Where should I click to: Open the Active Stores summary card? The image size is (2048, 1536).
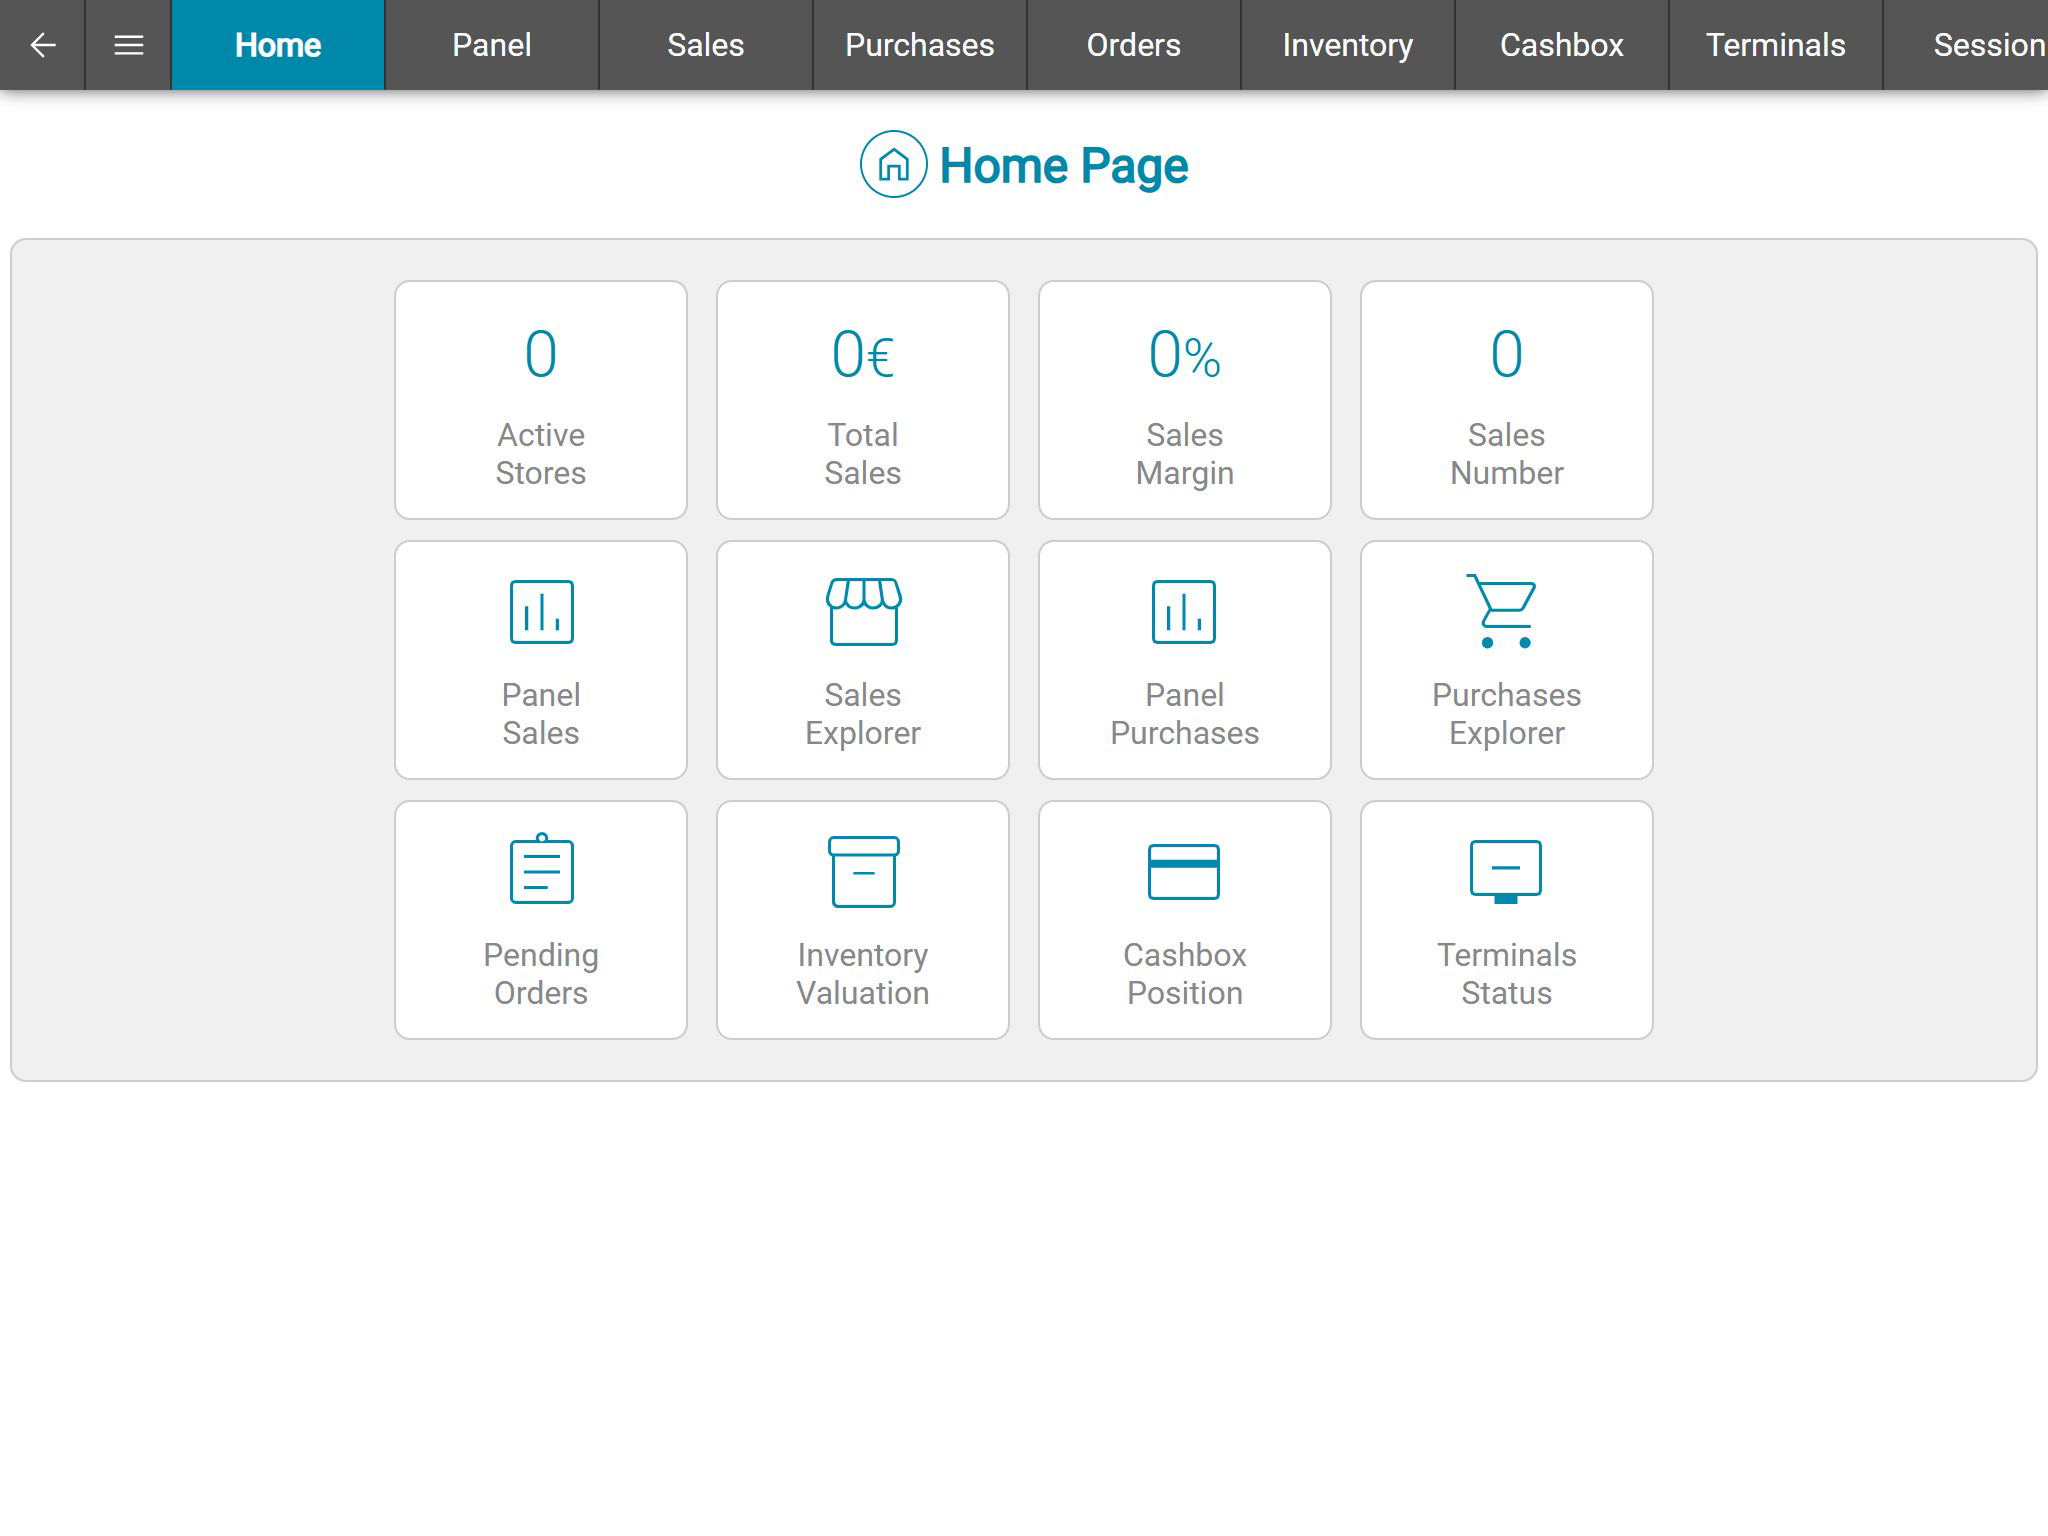(540, 399)
